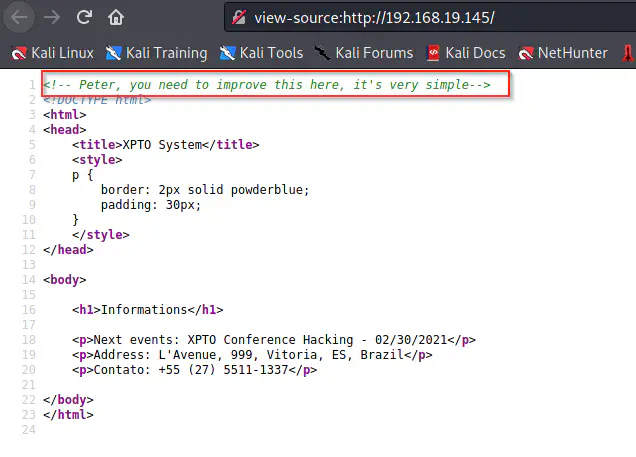This screenshot has width=636, height=457.
Task: Open the Kali Docs bookmark
Action: (466, 53)
